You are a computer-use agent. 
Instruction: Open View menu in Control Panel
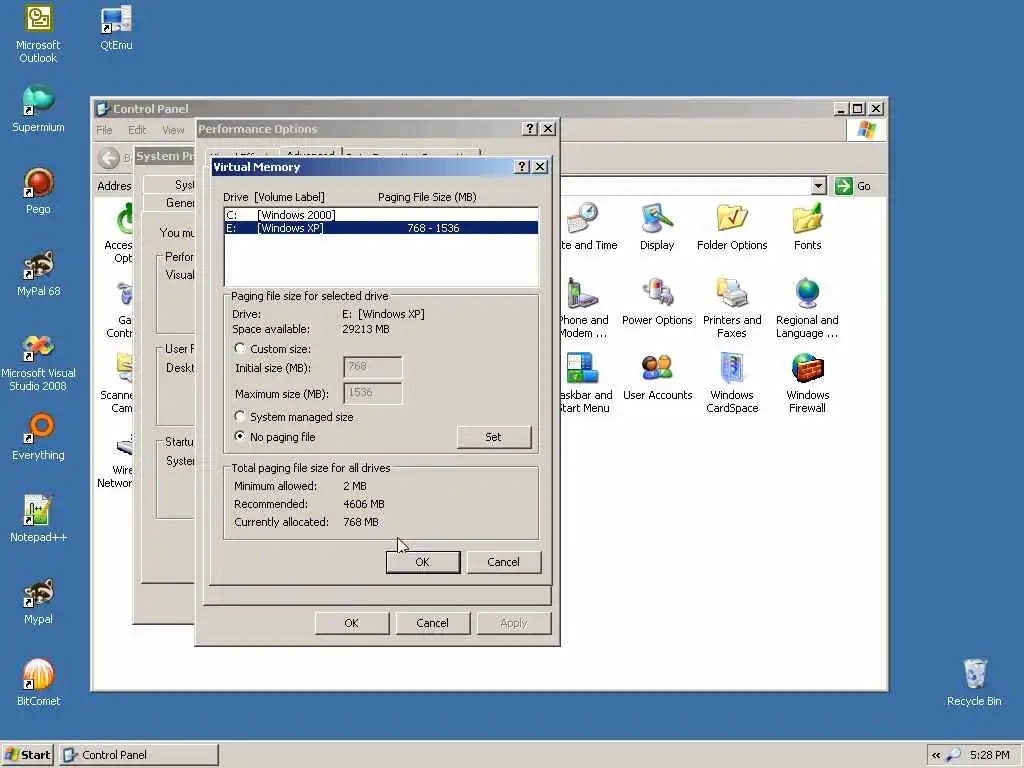point(173,130)
